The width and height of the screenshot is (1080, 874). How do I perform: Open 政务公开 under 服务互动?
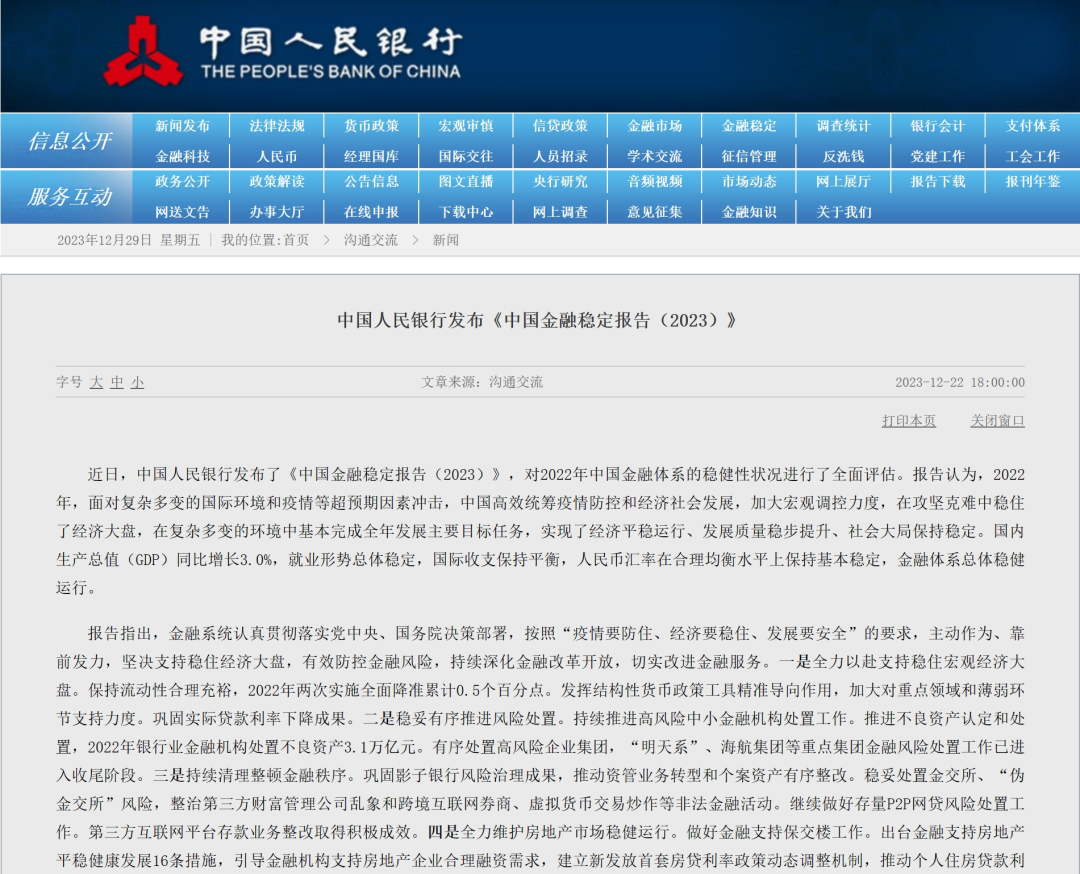point(183,182)
